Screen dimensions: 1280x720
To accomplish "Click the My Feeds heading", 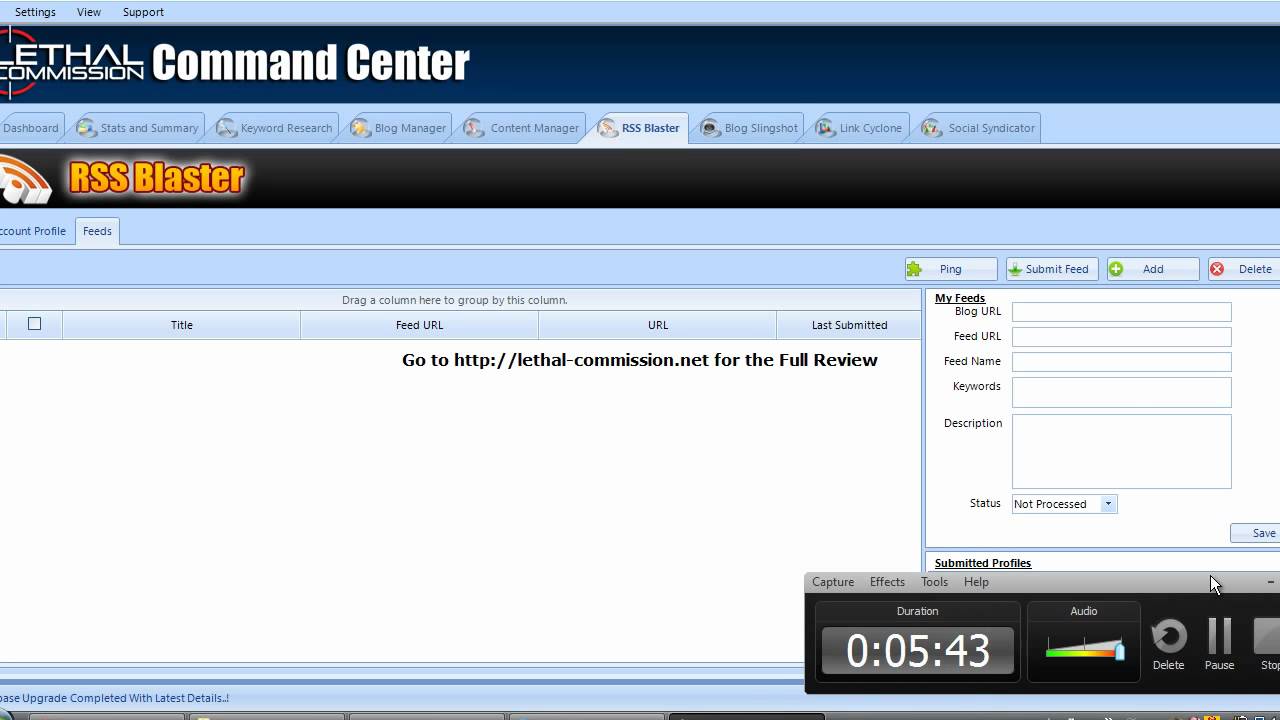I will point(960,298).
